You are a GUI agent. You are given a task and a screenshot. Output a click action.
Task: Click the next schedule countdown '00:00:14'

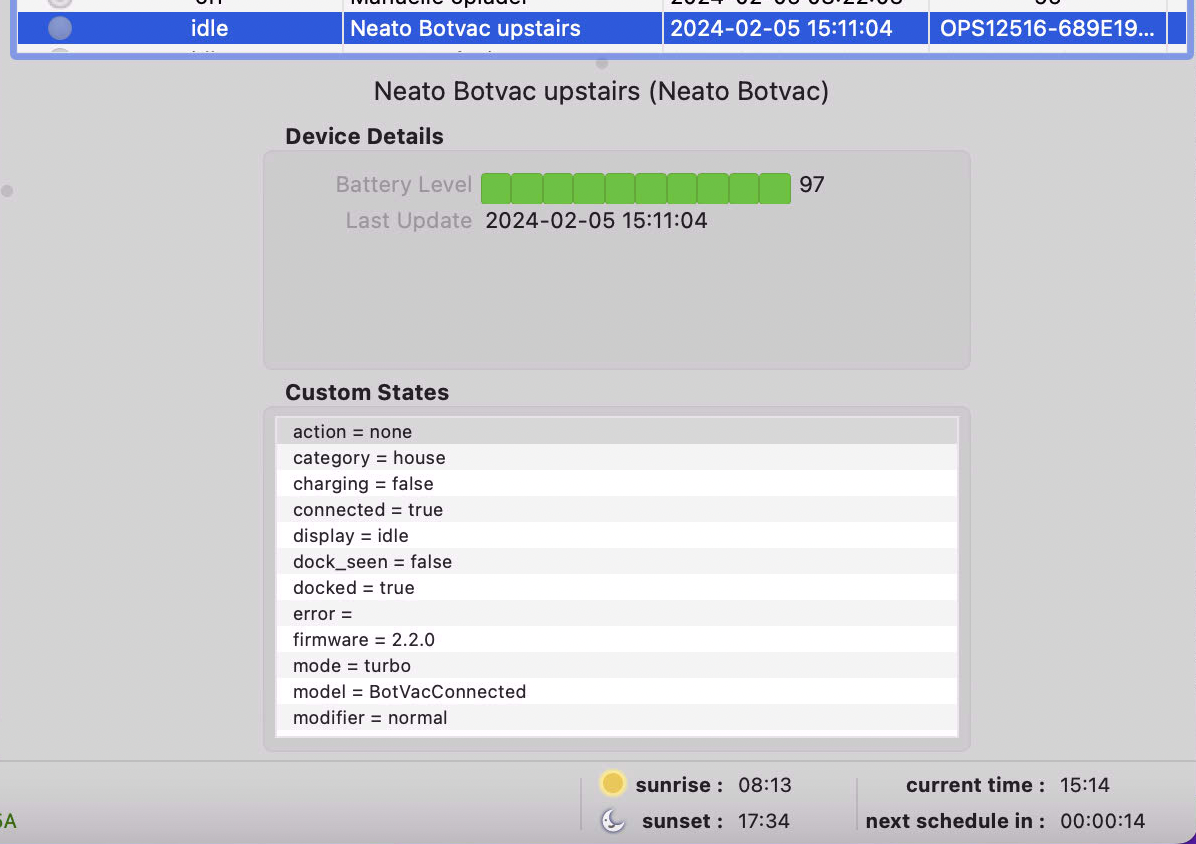tap(1102, 821)
